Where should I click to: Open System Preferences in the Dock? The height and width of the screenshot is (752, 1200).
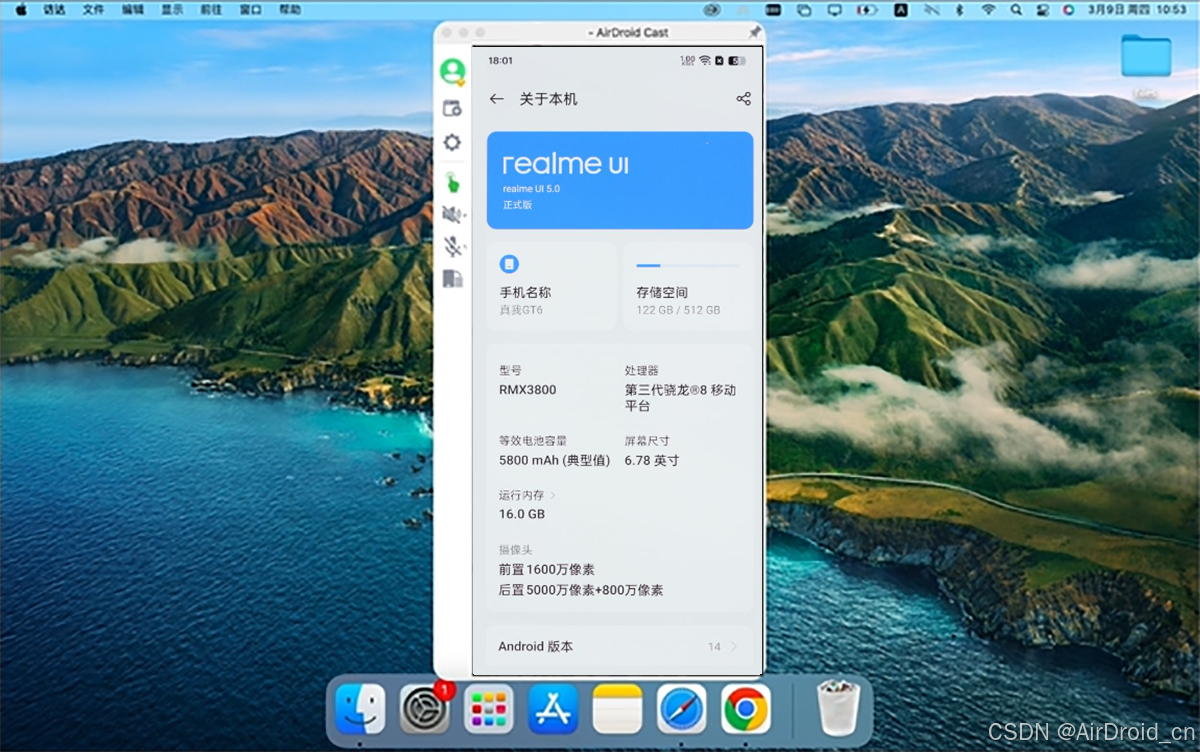(x=424, y=709)
